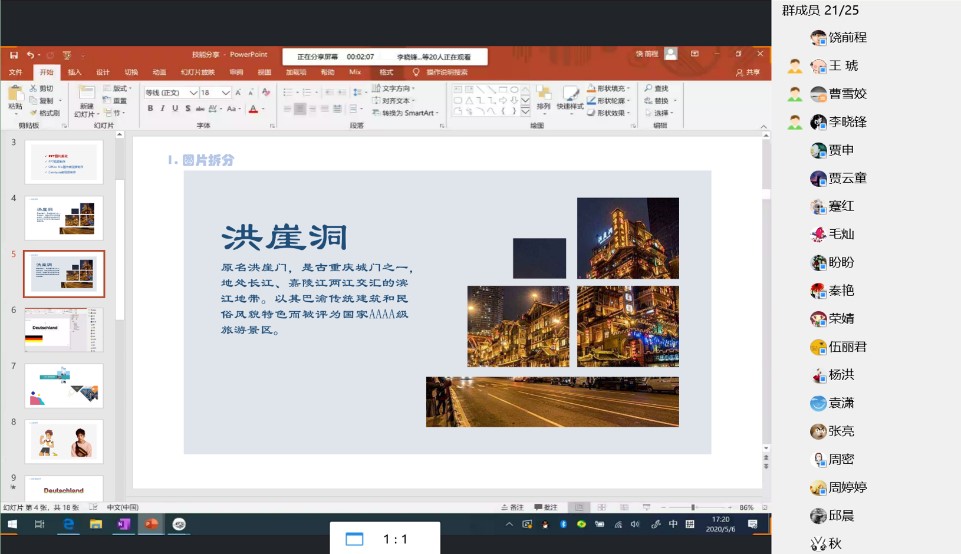Screen dimensions: 961x554
Task: Switch to the Design (设计) tab
Action: tap(103, 72)
